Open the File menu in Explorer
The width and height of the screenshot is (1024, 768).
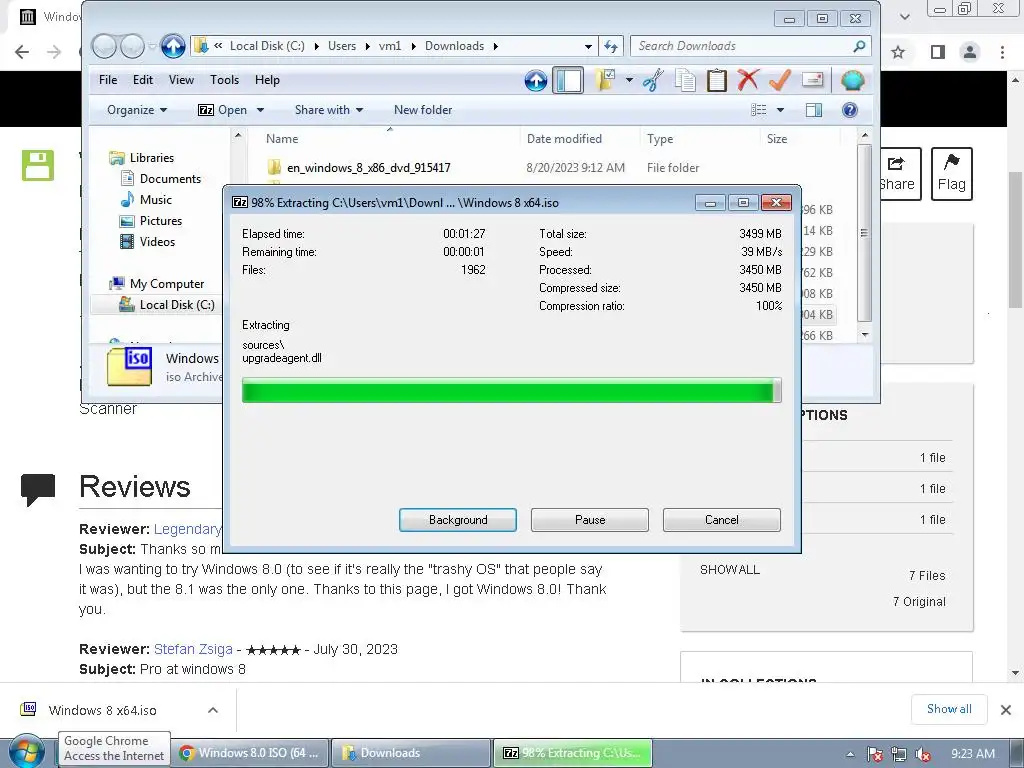[x=108, y=80]
